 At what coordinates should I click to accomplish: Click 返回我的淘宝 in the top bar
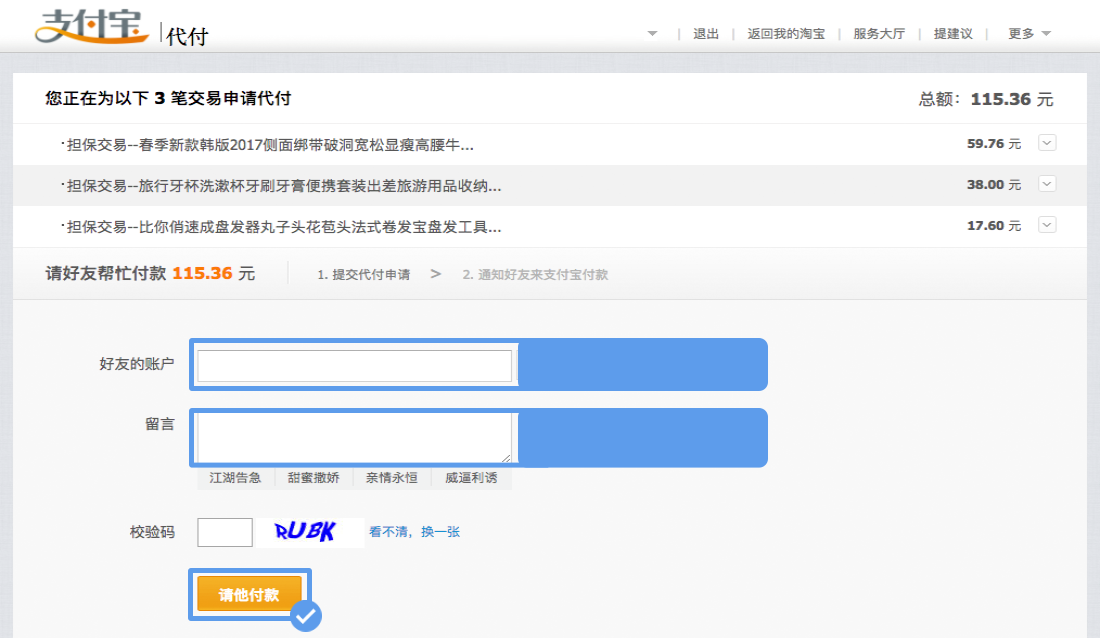point(786,33)
